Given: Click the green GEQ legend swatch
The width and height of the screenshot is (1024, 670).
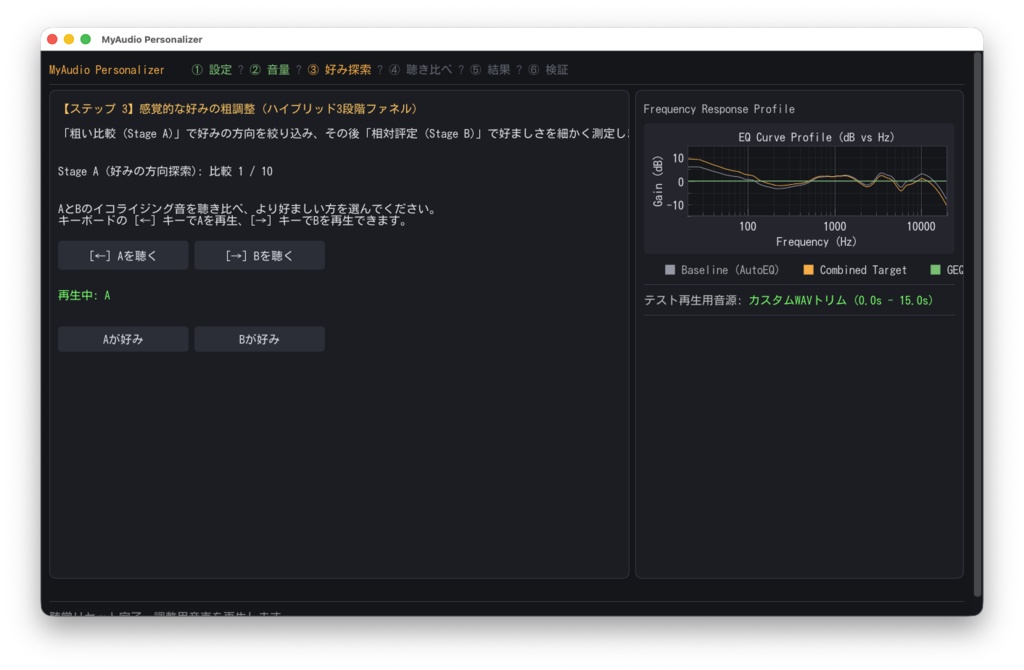Looking at the screenshot, I should click(935, 270).
